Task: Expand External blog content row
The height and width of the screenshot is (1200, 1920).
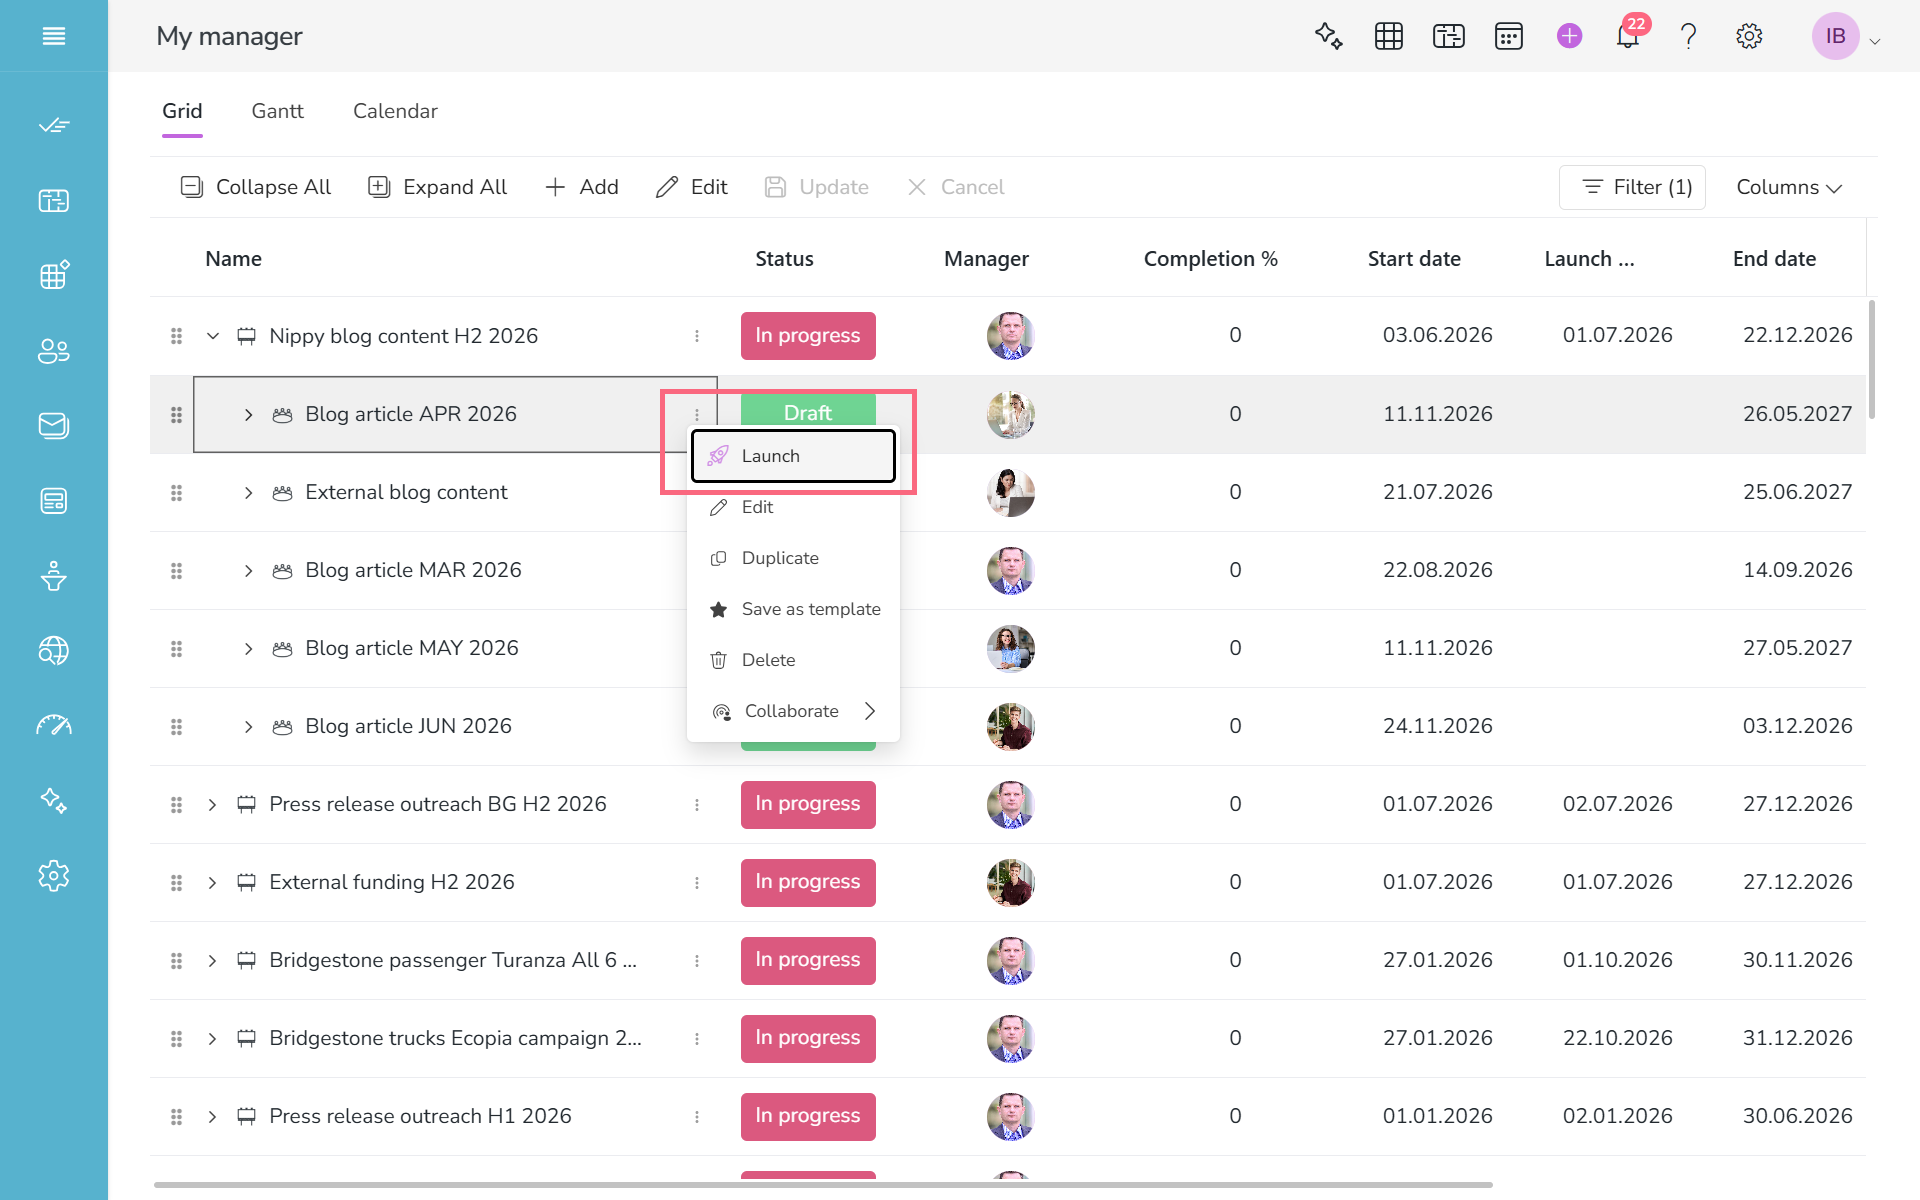Action: (x=248, y=493)
